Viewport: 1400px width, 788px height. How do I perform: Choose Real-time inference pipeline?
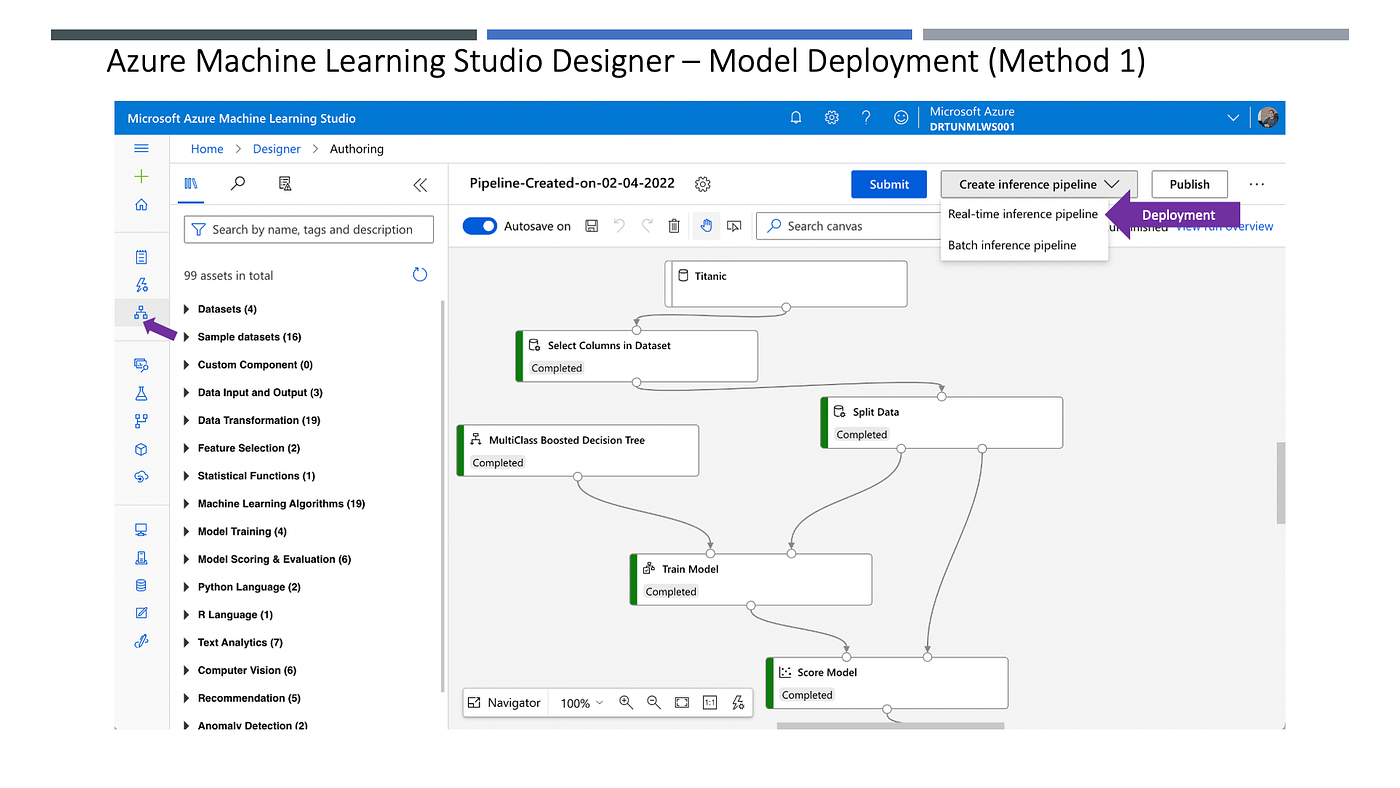(1023, 214)
